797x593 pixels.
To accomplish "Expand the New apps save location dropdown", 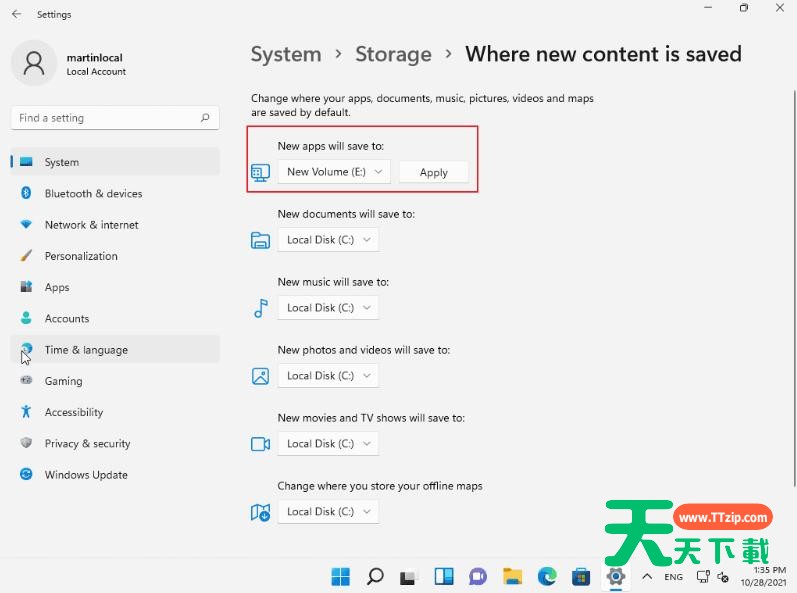I will pyautogui.click(x=334, y=172).
